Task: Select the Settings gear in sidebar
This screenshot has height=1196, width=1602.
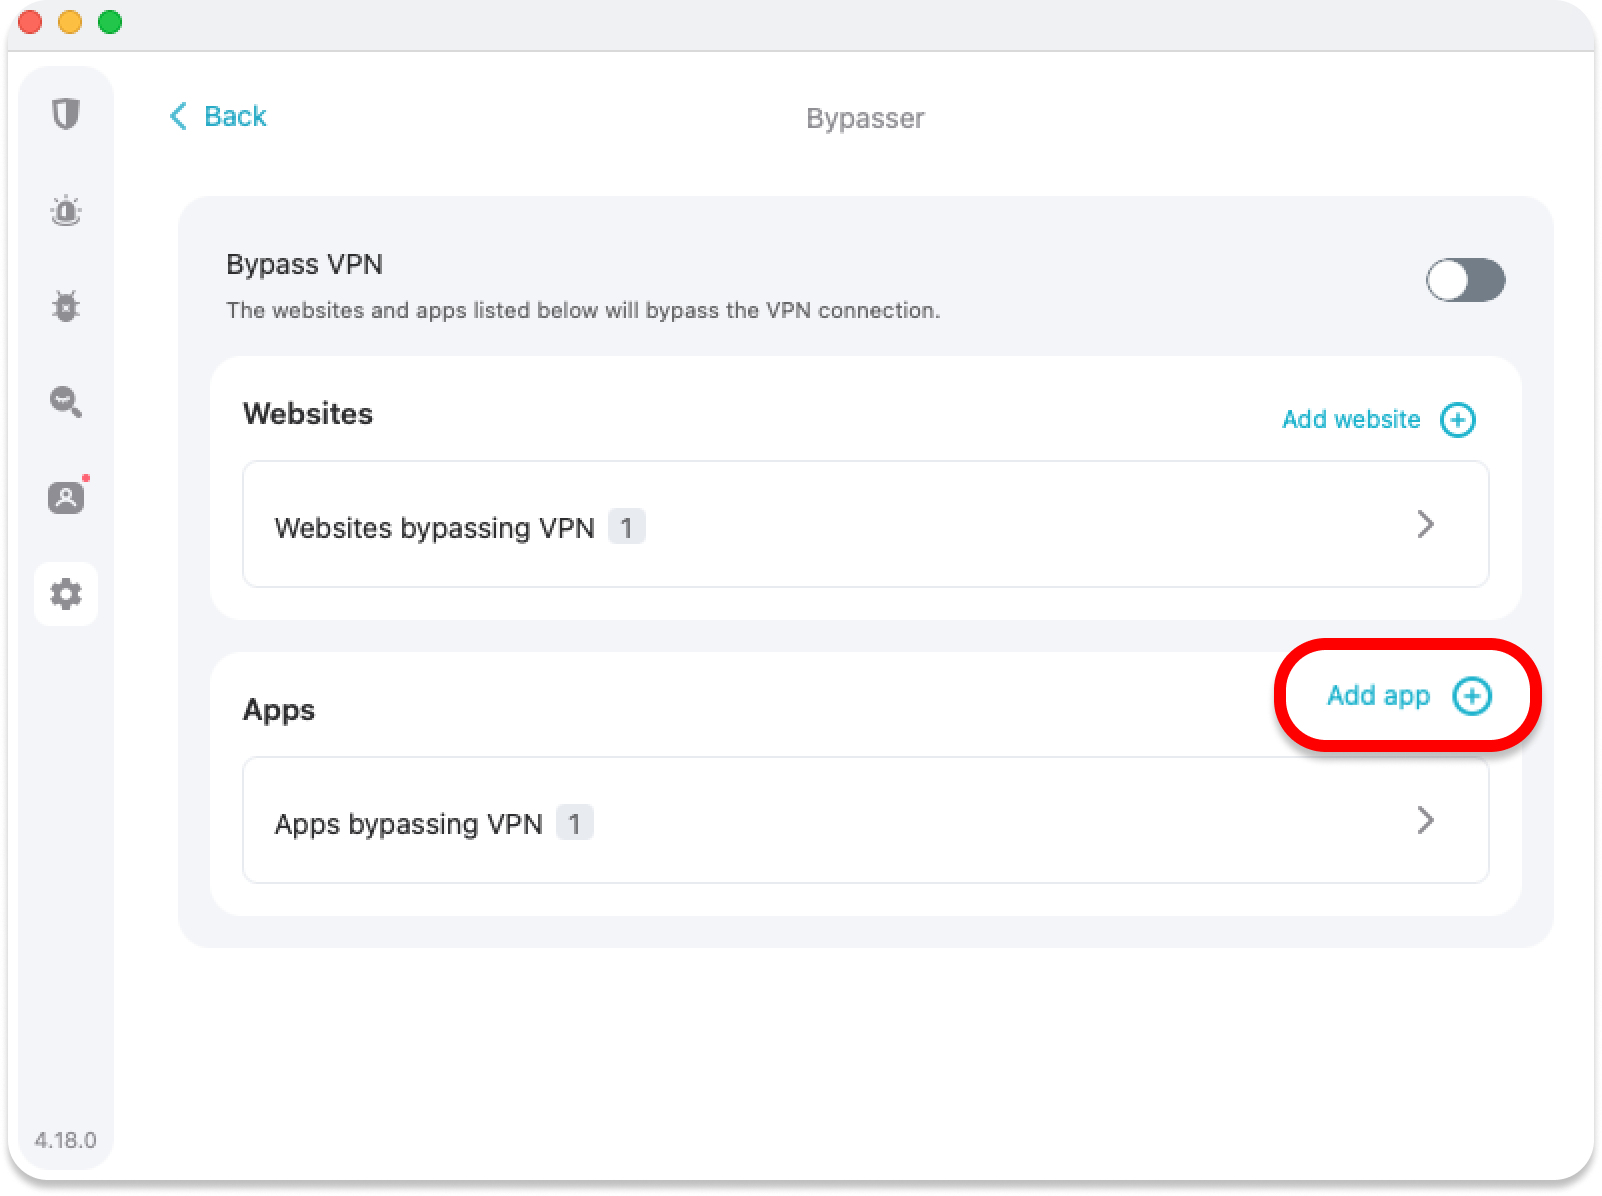Action: (66, 594)
